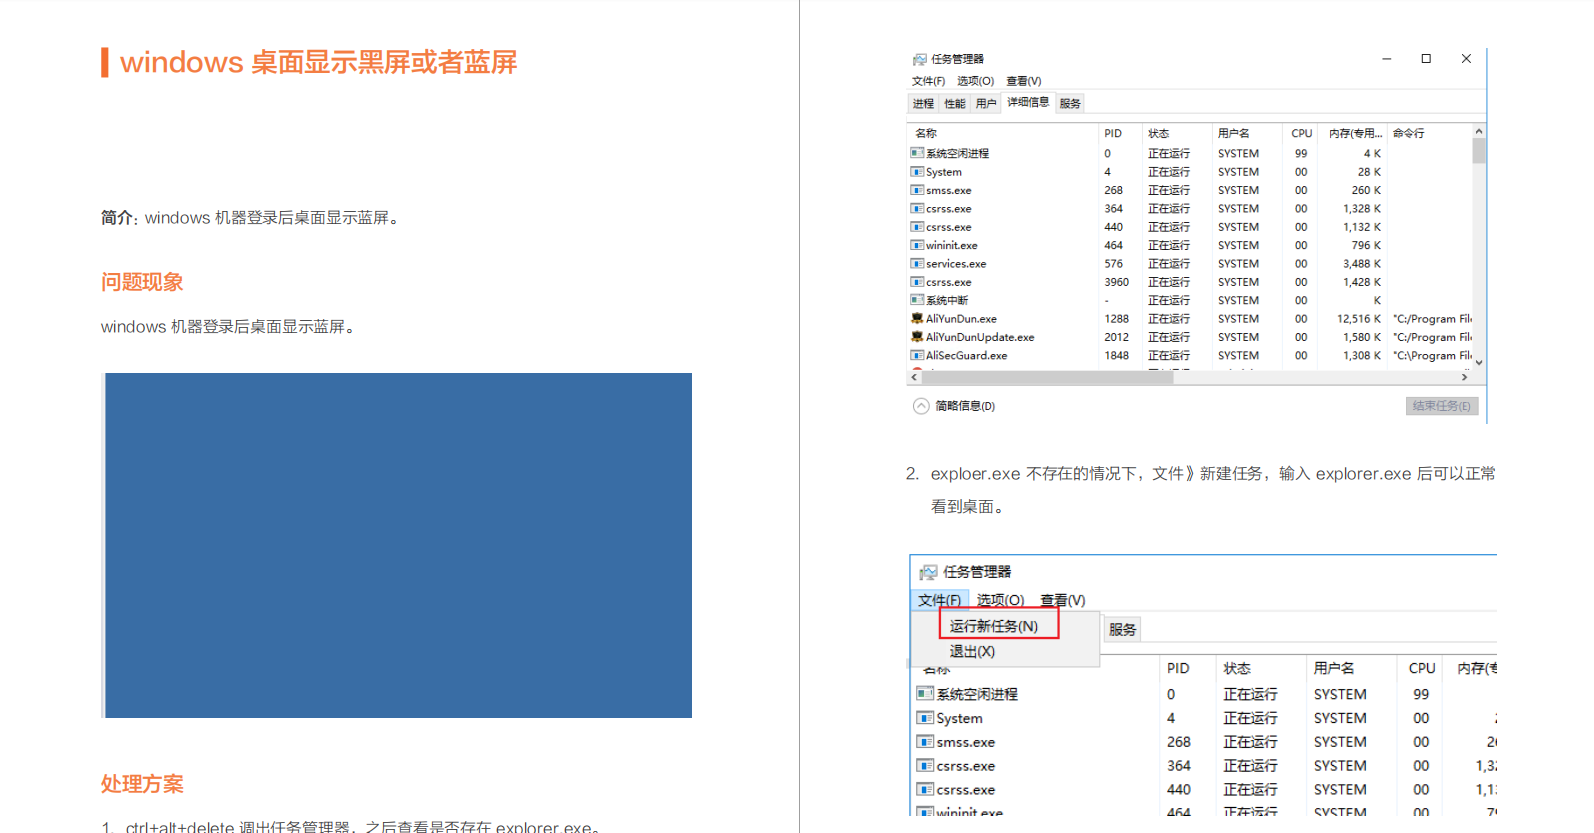Click the PID value 1848

point(1116,355)
